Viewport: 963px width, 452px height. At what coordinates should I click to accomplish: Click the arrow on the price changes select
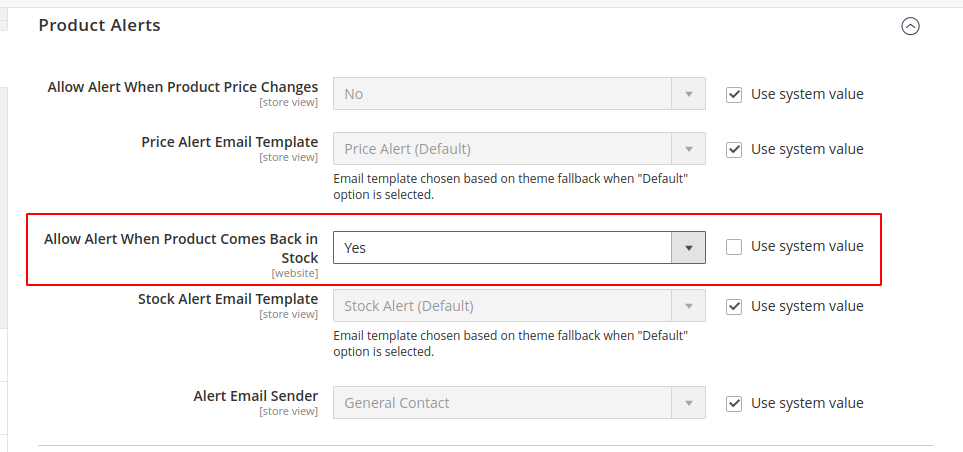tap(688, 94)
